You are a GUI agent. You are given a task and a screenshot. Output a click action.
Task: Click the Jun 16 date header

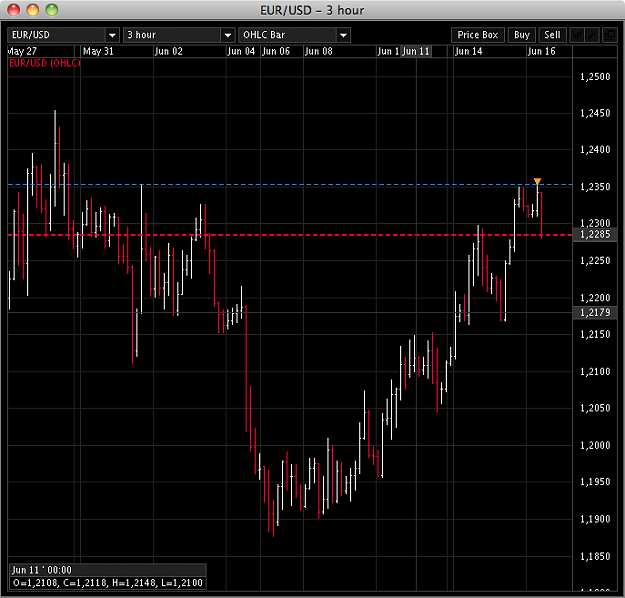pyautogui.click(x=541, y=51)
